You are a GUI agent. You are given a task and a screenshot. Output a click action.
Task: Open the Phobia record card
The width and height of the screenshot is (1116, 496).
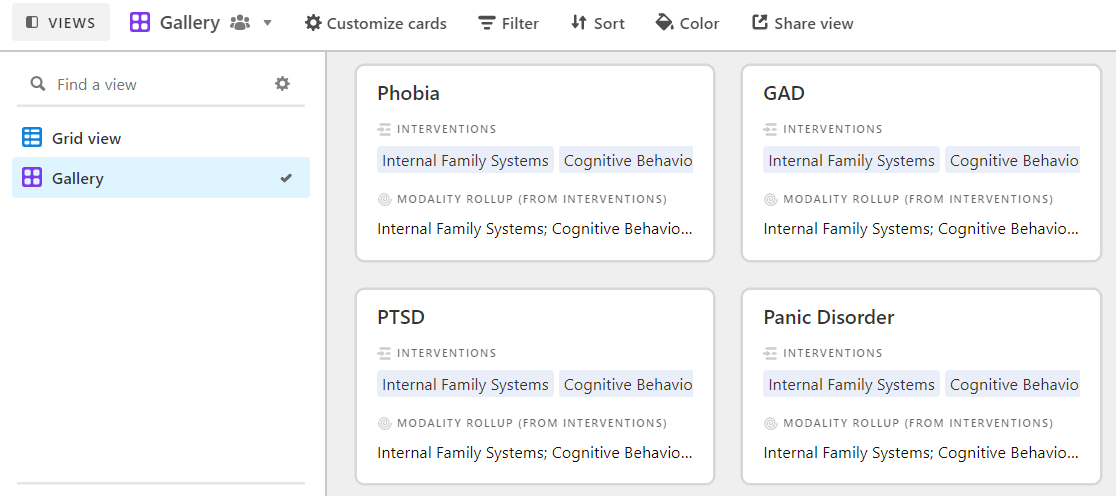535,163
